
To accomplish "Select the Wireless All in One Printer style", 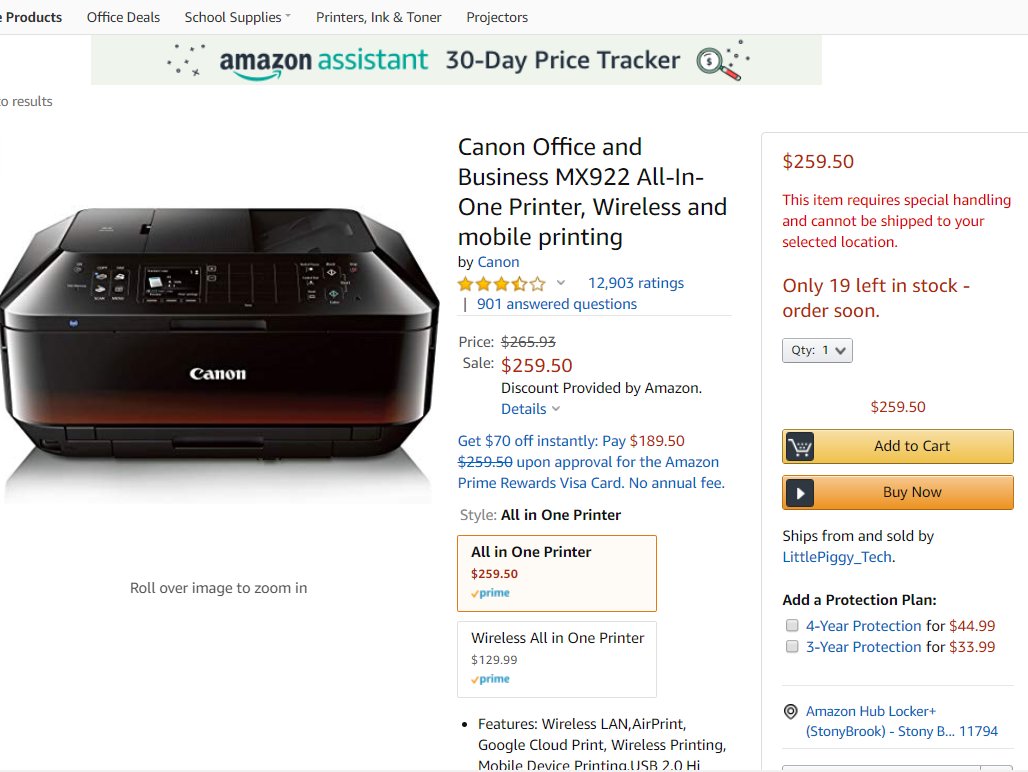I will tap(557, 658).
